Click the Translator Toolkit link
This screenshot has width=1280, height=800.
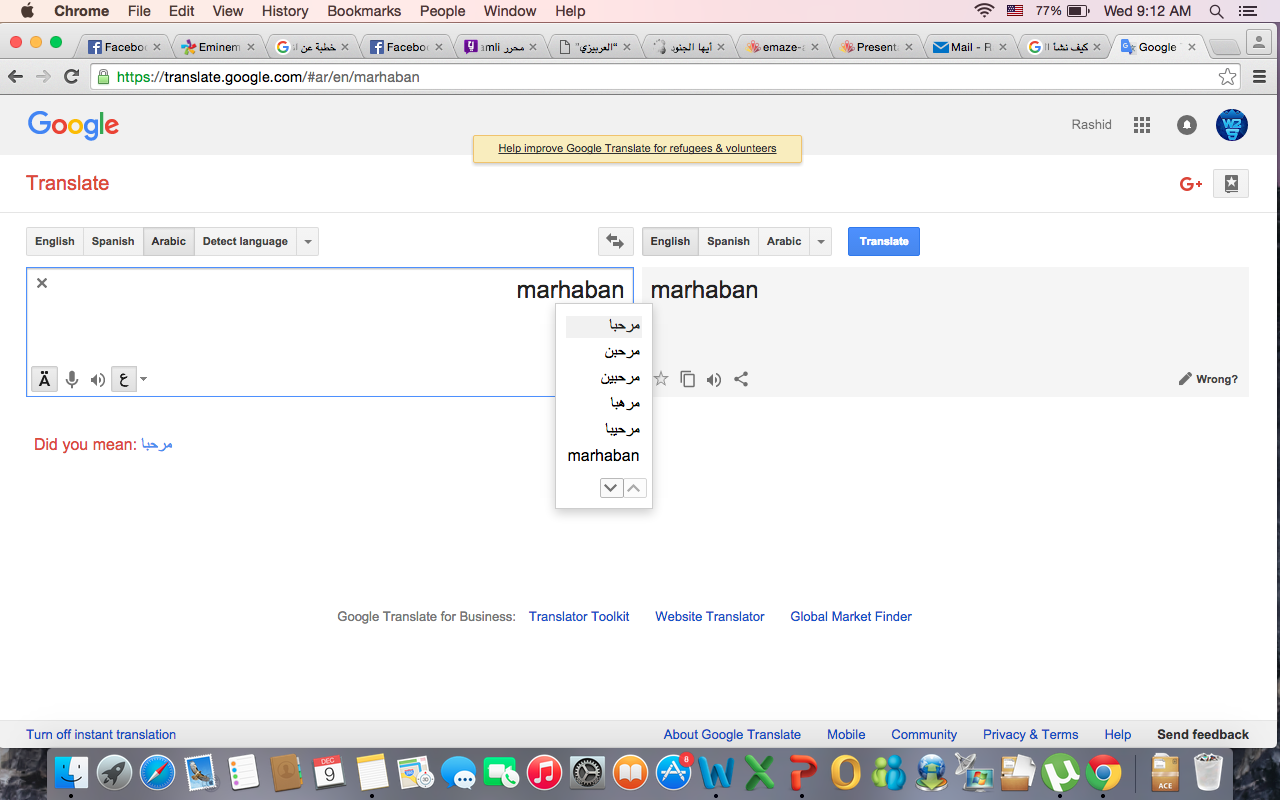click(579, 616)
